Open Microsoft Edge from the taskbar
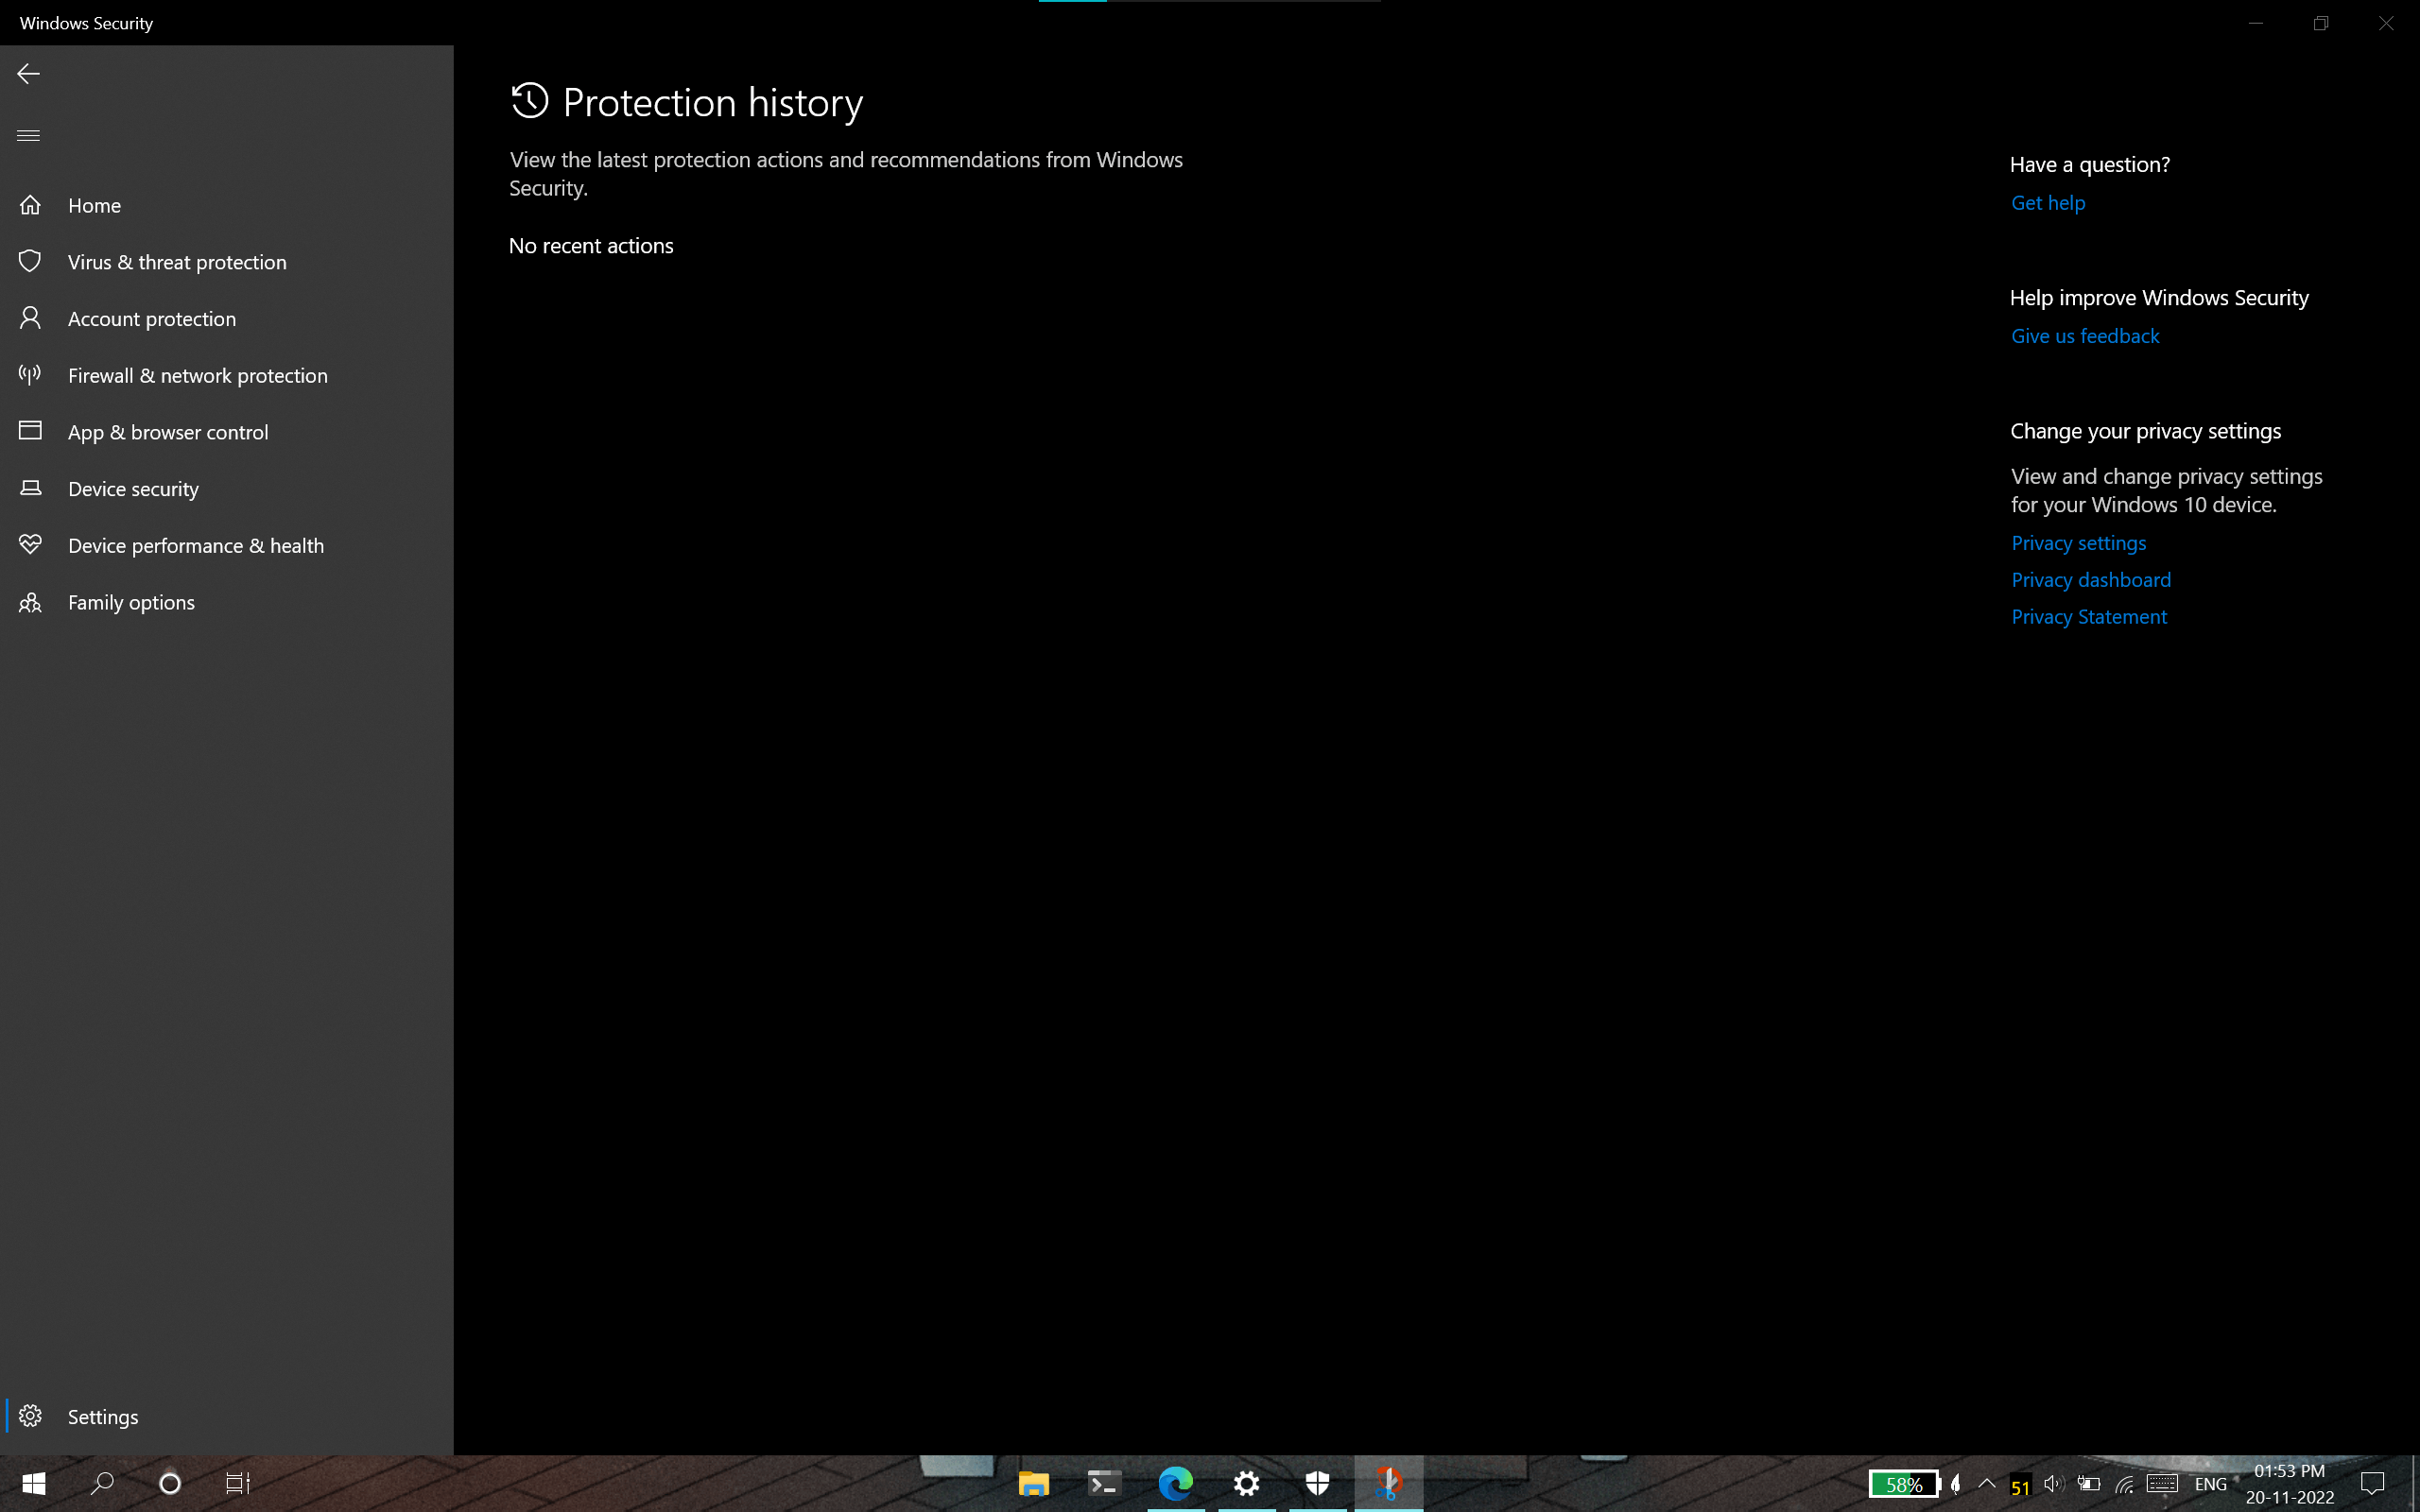This screenshot has width=2420, height=1512. click(x=1176, y=1484)
